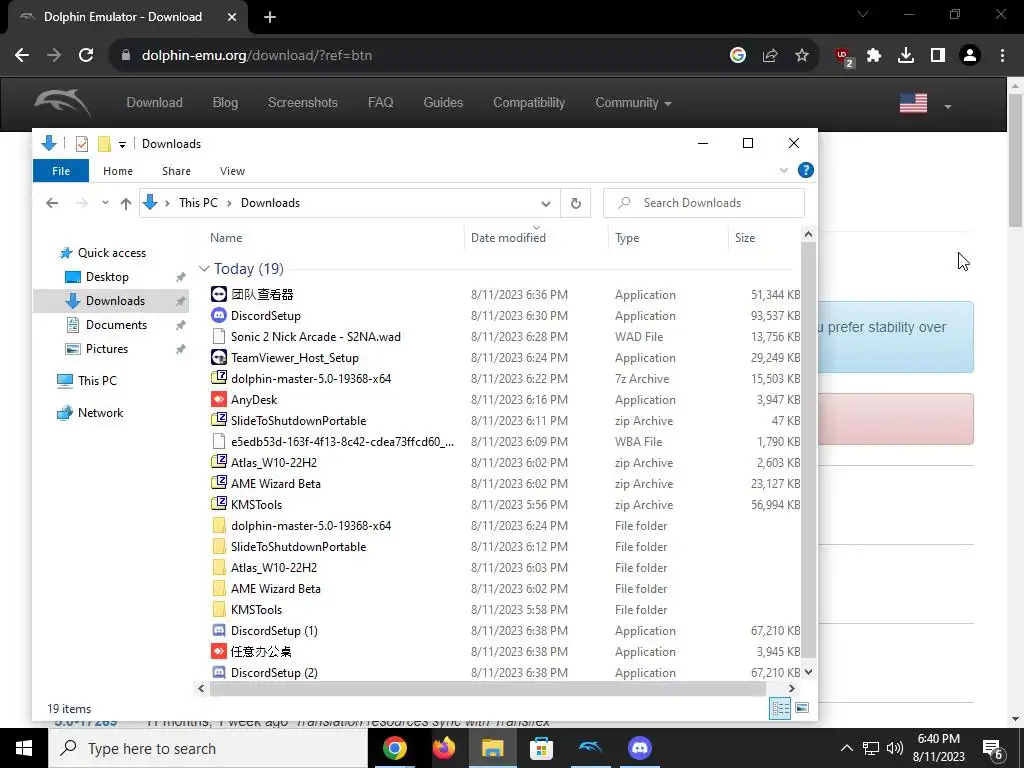Viewport: 1024px width, 768px height.
Task: Show hidden system tray icons
Action: [846, 748]
